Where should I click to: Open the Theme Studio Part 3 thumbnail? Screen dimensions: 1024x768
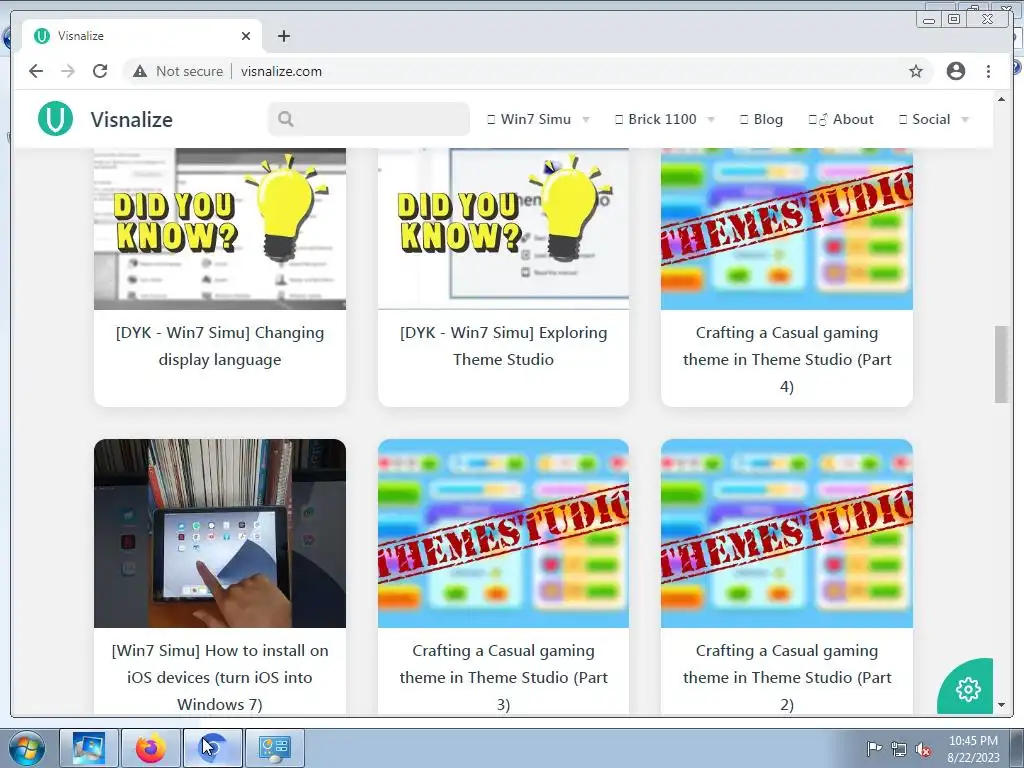504,534
